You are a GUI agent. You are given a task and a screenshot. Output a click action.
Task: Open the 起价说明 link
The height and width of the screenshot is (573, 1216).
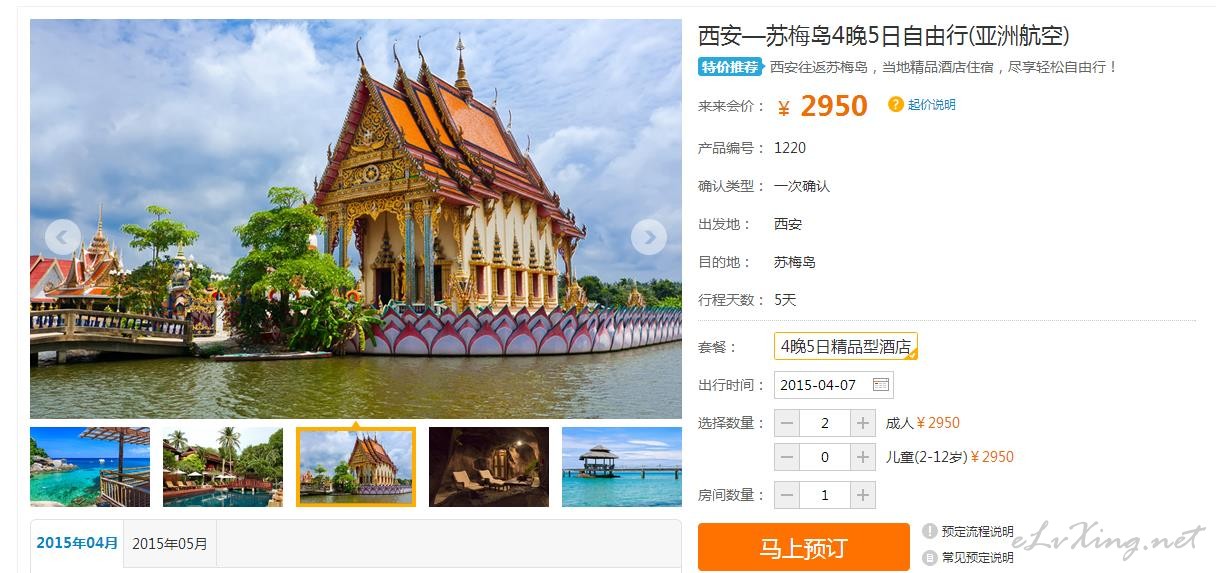pos(932,104)
